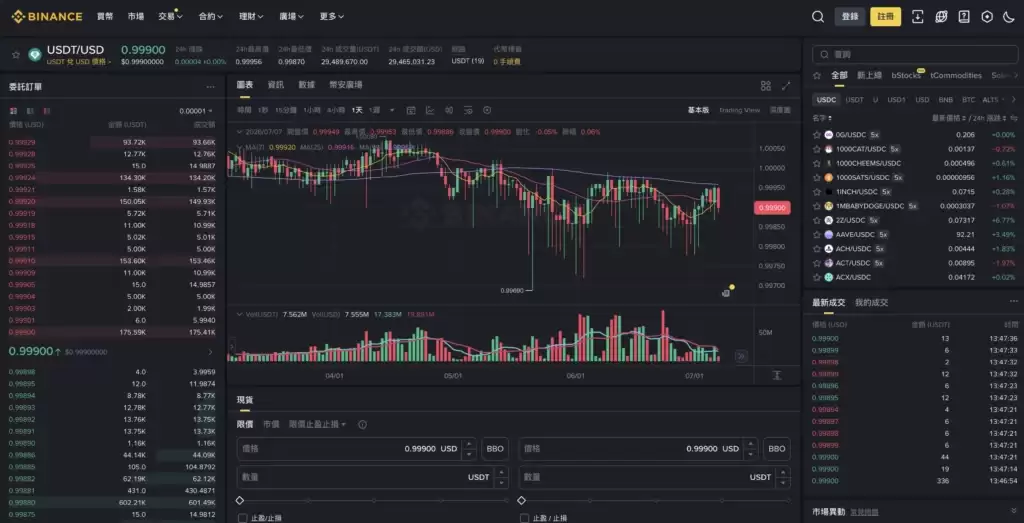Open the chart settings round icon
Image resolution: width=1024 pixels, height=523 pixels.
tap(487, 110)
